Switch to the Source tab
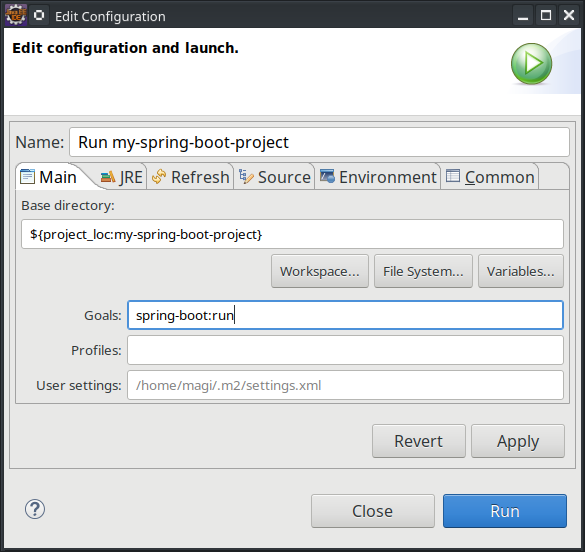Image resolution: width=585 pixels, height=552 pixels. pyautogui.click(x=274, y=177)
